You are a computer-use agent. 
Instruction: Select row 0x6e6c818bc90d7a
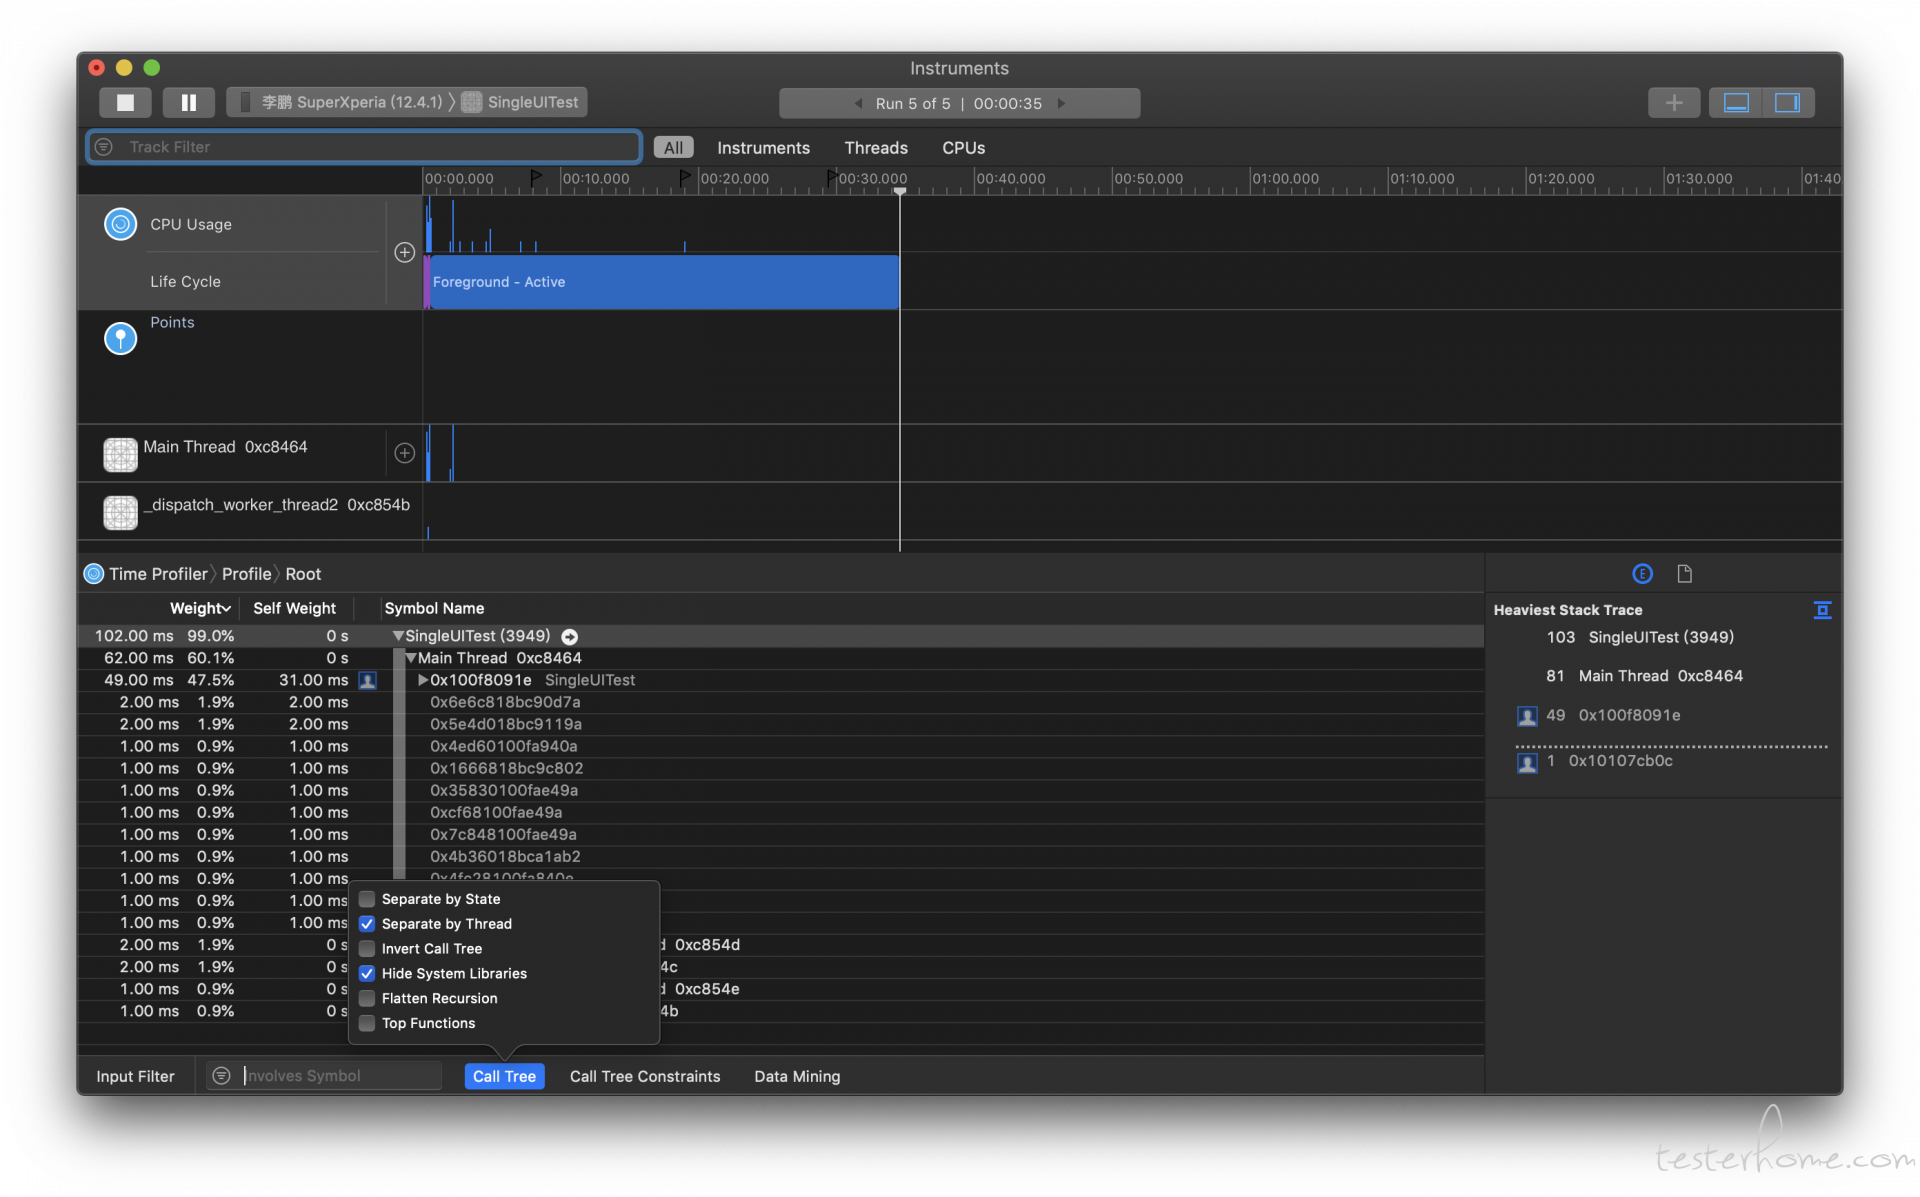point(780,702)
